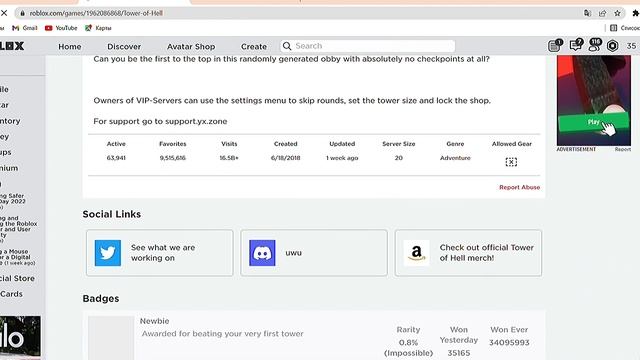
Task: Bookmark this page with the star icon
Action: pos(617,13)
